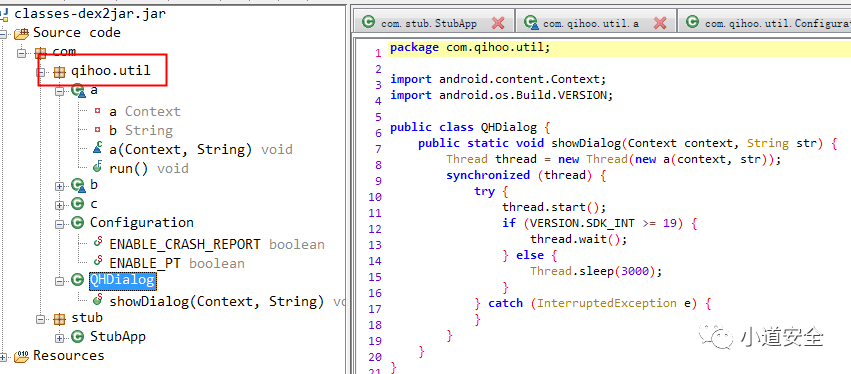
Task: Click the StubApp class icon in tree
Action: (78, 337)
